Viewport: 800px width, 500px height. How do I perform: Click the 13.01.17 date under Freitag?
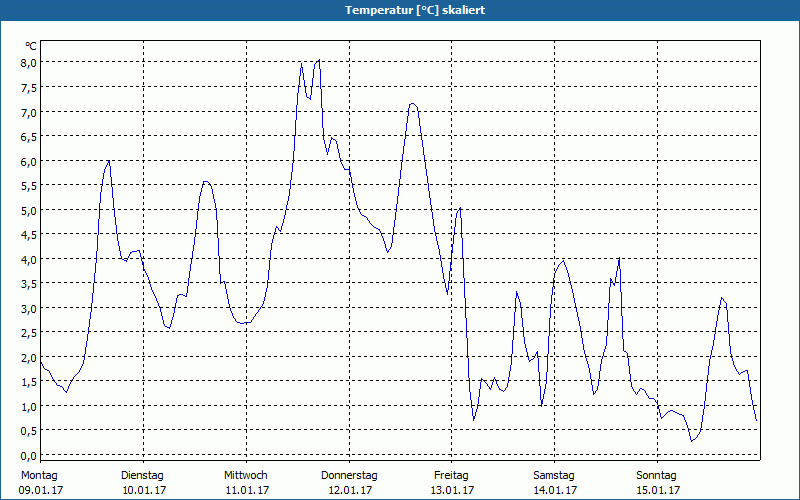452,490
